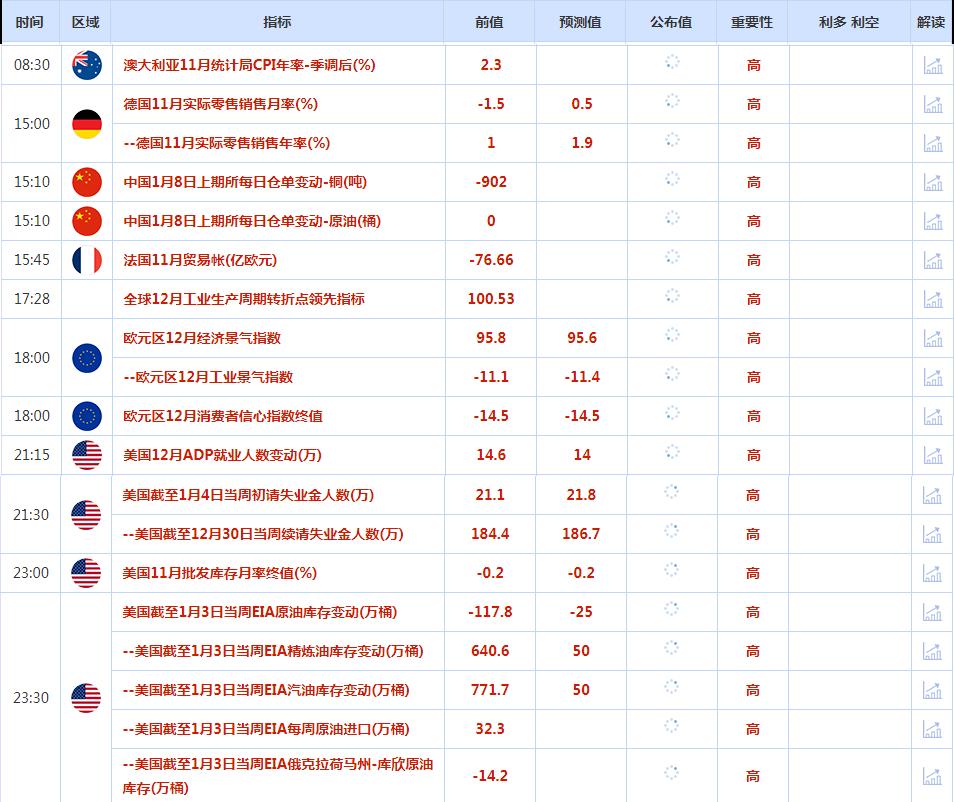The width and height of the screenshot is (954, 802).
Task: Open chart icon for 欧元区12月经济景气指数 row
Action: point(933,338)
